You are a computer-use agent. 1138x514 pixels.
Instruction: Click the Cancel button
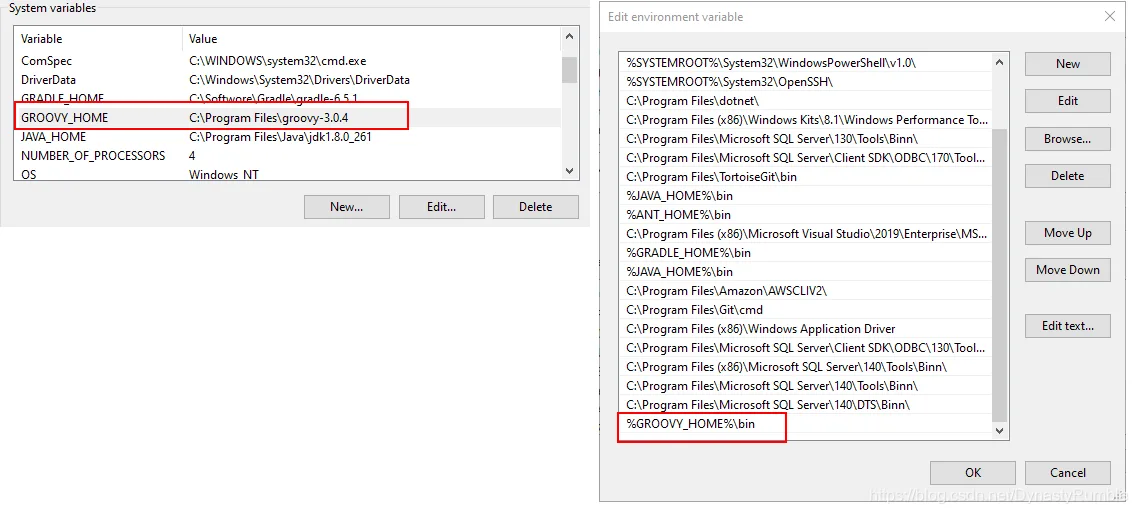coord(1068,473)
